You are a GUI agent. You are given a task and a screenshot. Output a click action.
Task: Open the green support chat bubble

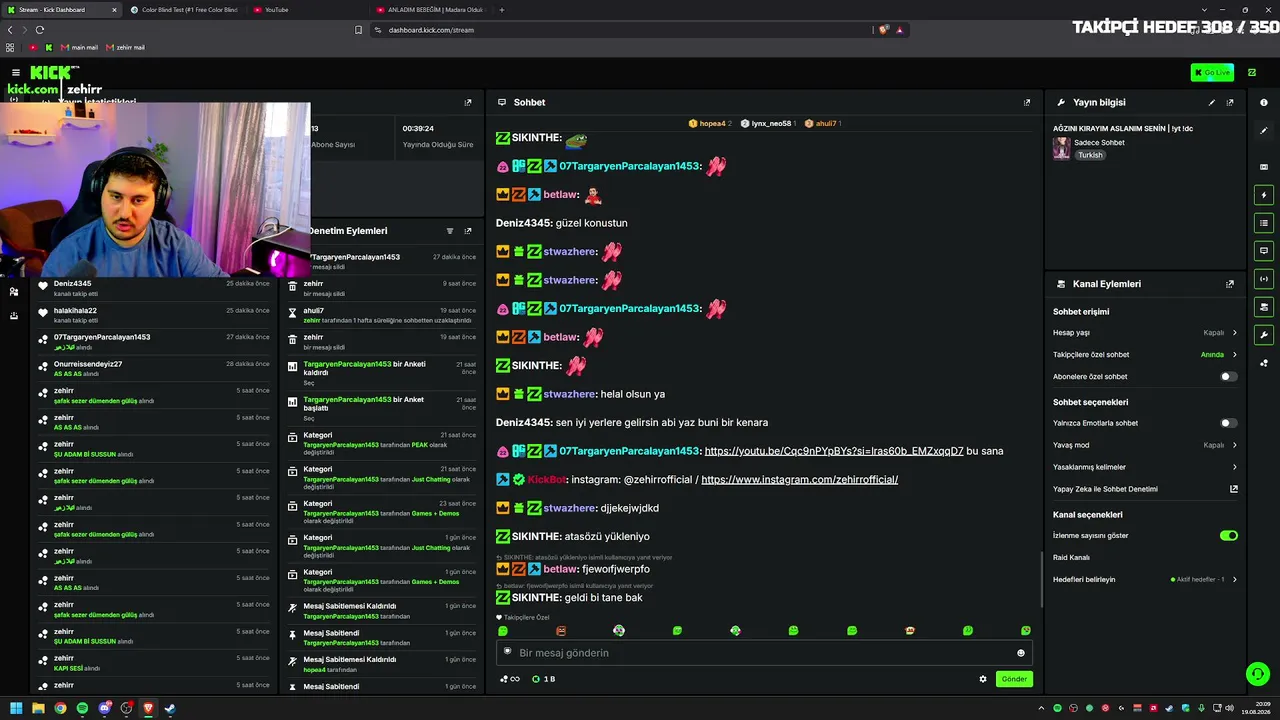[1258, 674]
